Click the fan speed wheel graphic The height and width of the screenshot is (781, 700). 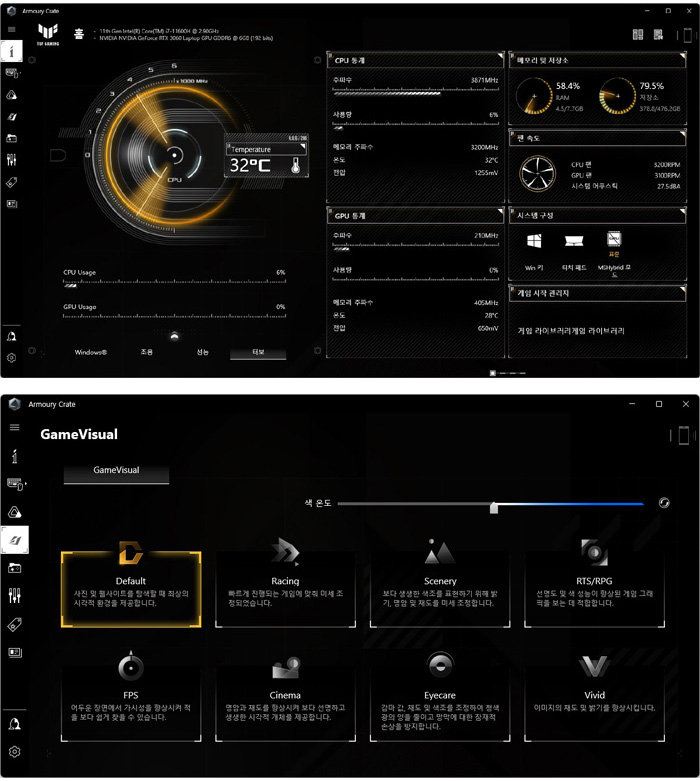538,173
